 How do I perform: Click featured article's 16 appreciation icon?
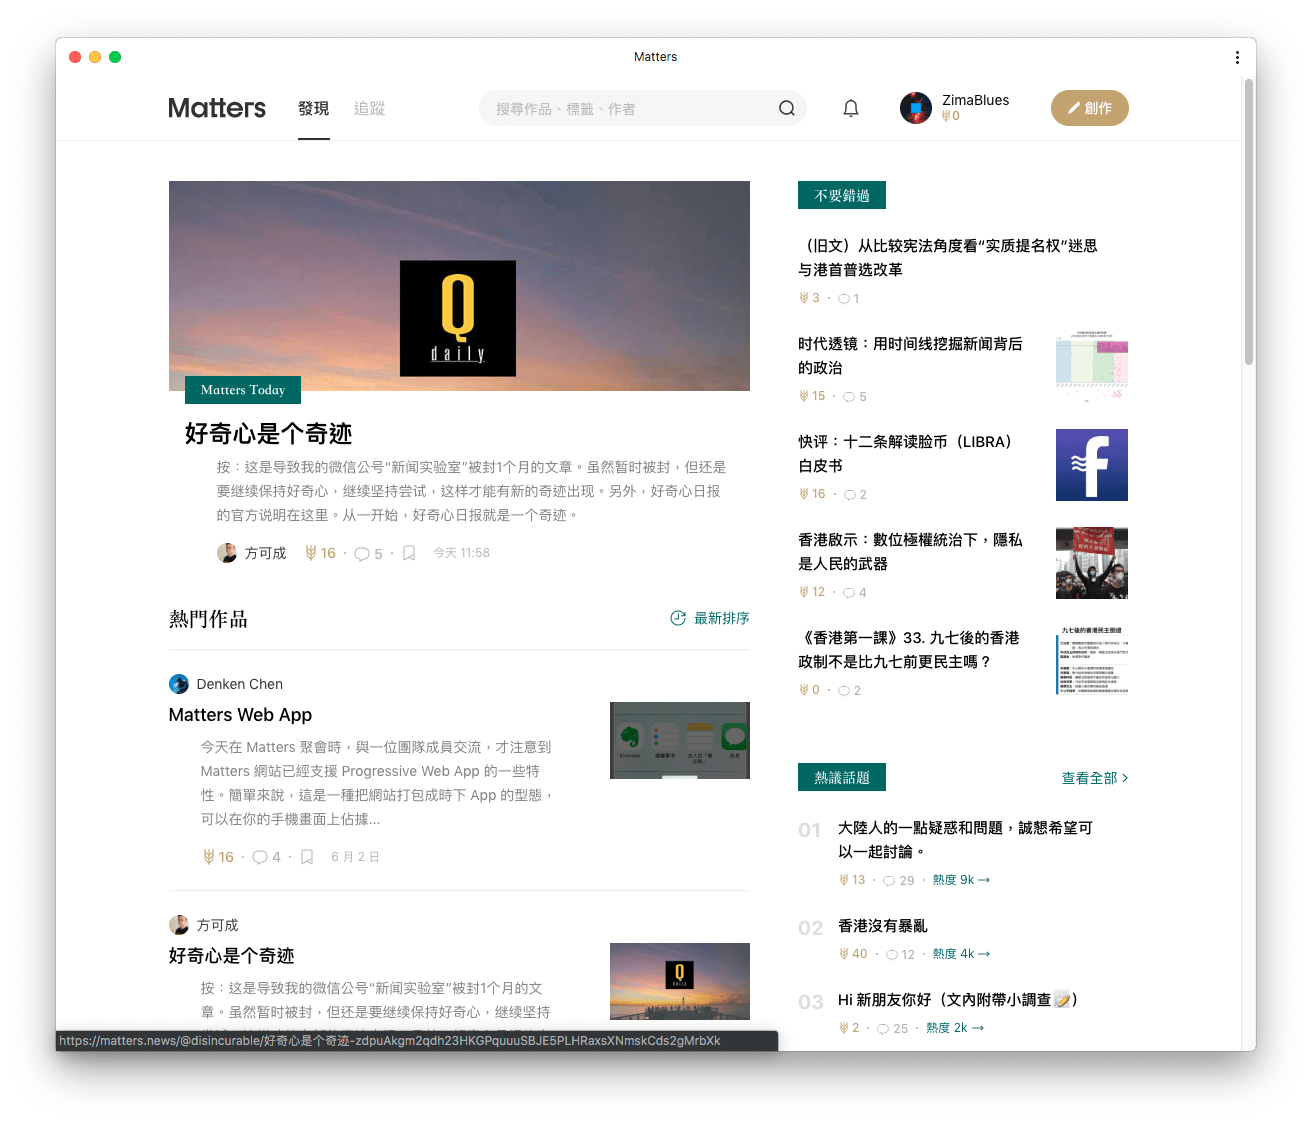pos(311,553)
